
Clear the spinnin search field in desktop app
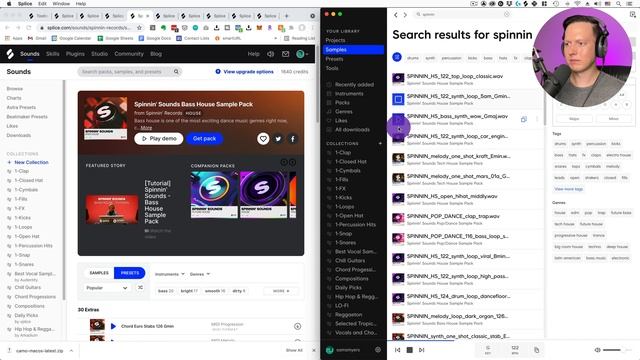click(507, 14)
